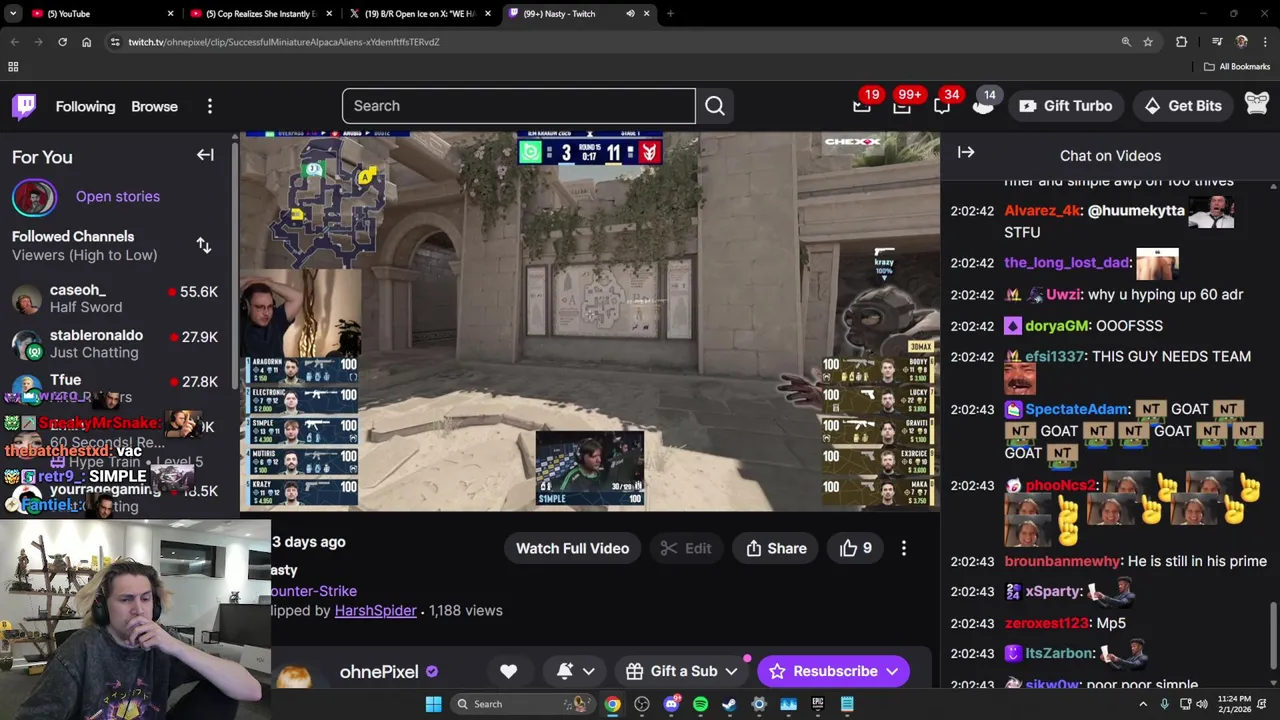Expand the Gift a Sub dropdown
Viewport: 1280px width, 720px height.
tap(683, 671)
